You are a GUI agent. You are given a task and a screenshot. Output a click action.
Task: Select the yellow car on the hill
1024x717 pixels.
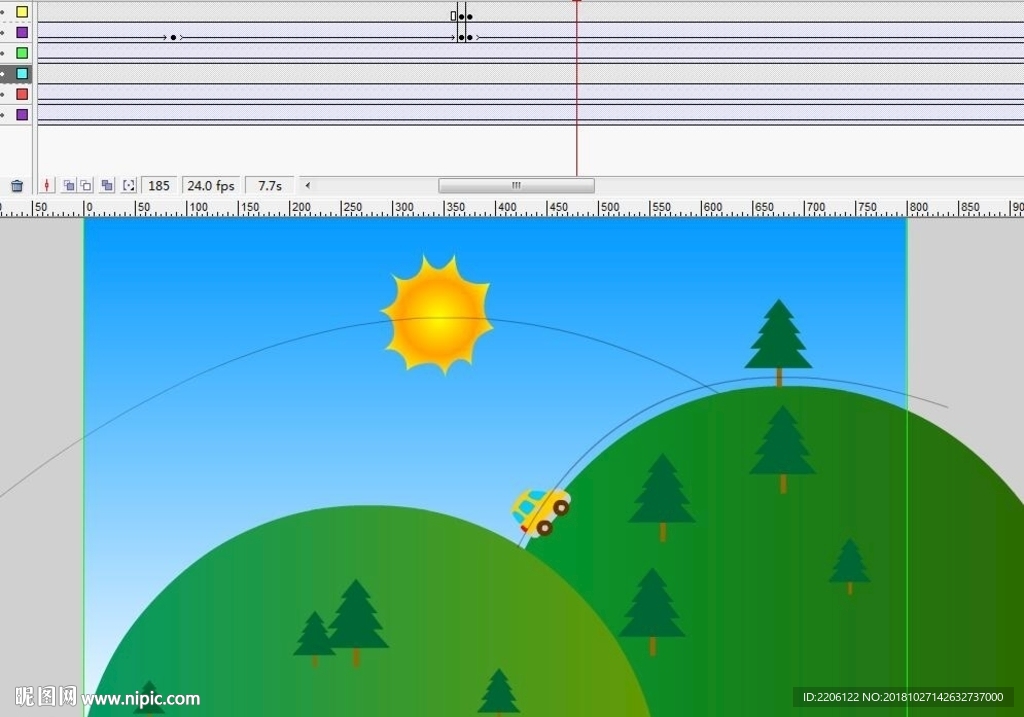tap(541, 513)
